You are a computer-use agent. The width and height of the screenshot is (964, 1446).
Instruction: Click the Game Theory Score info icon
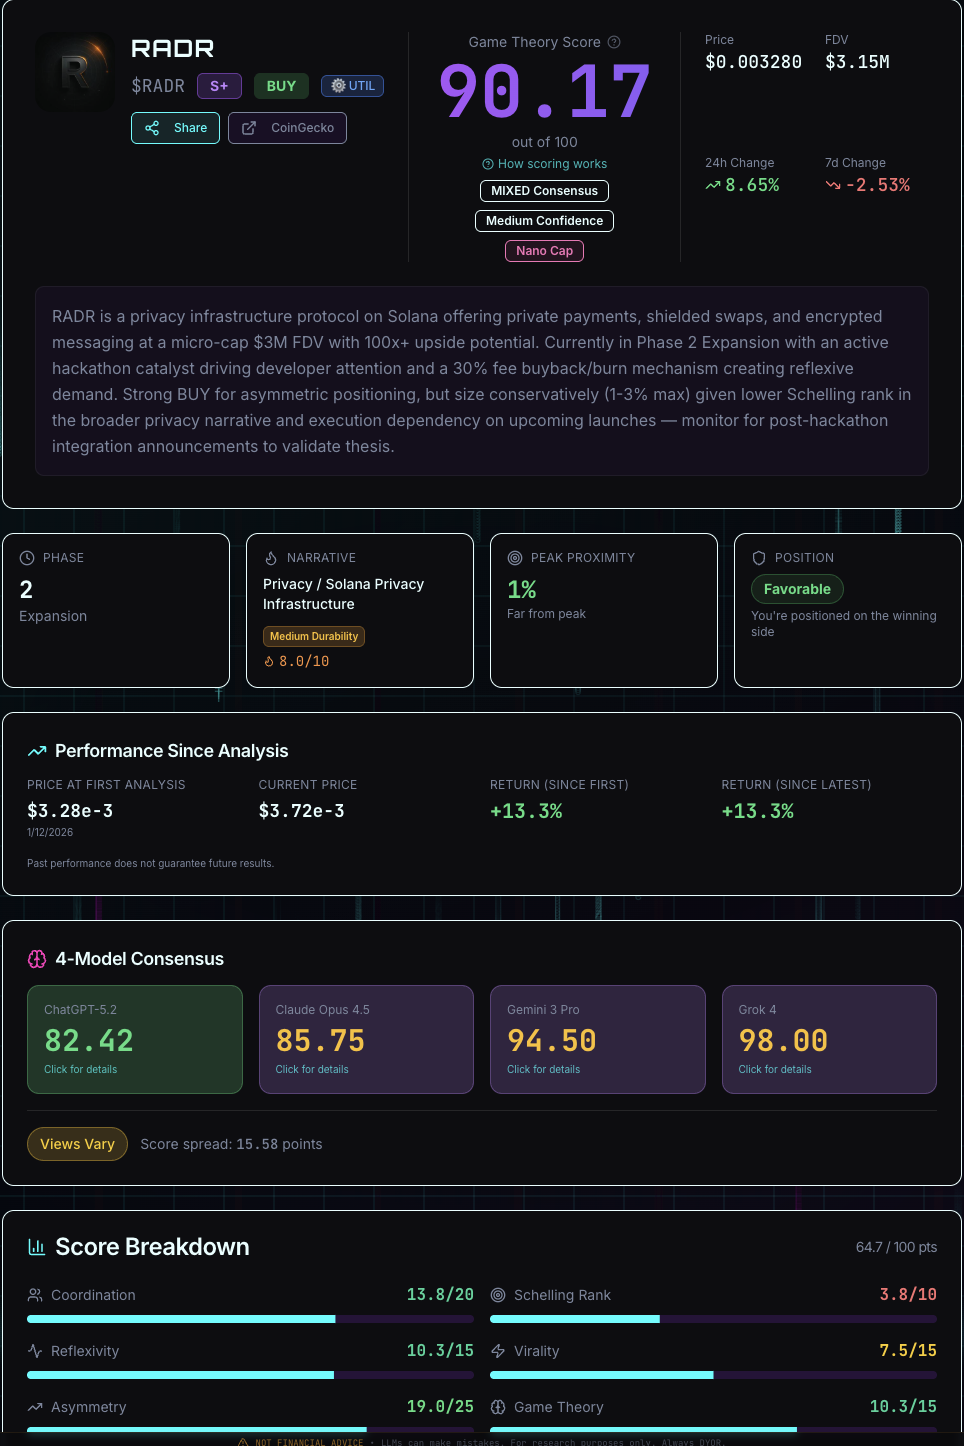click(613, 42)
